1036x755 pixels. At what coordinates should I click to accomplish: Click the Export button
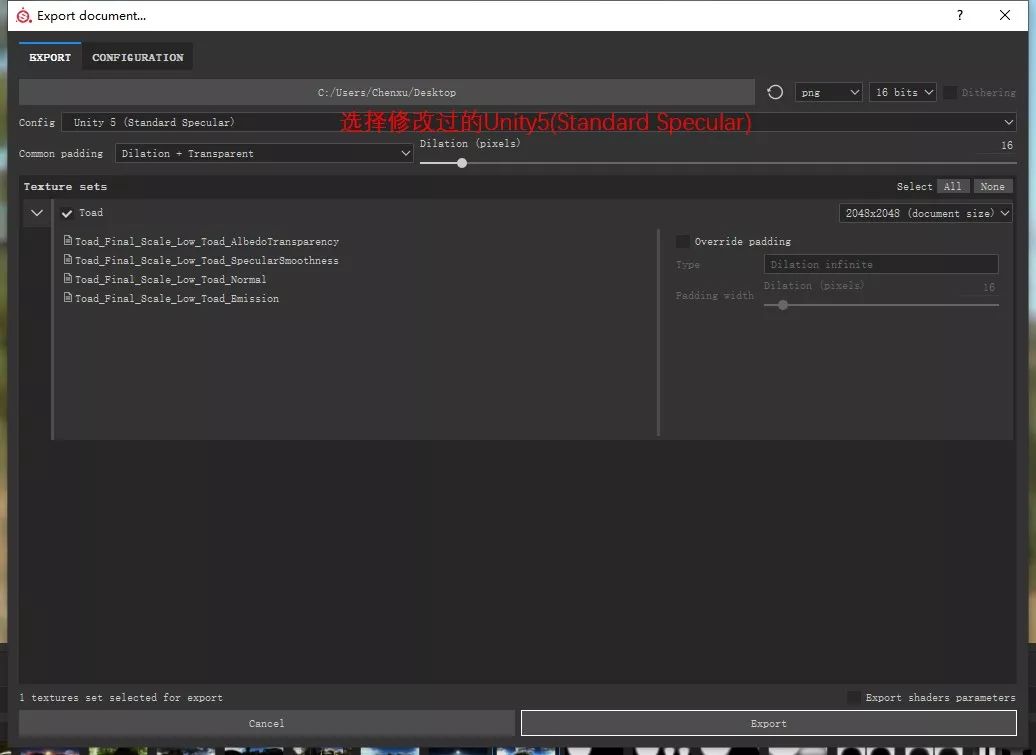(x=768, y=722)
